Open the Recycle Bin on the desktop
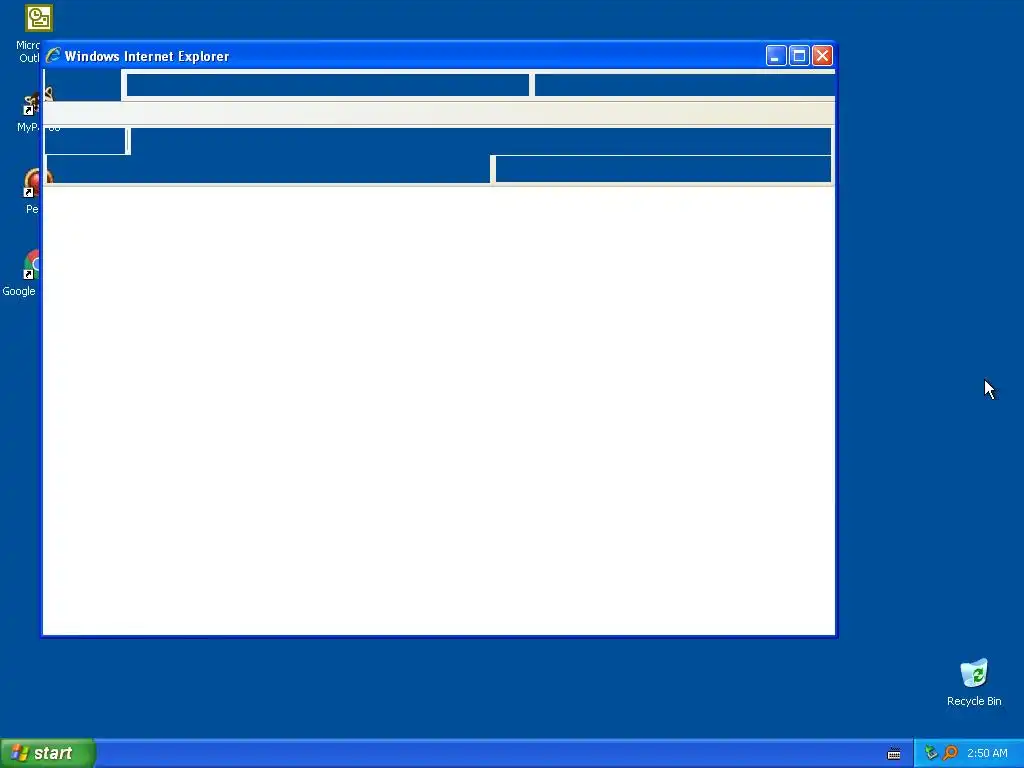The width and height of the screenshot is (1024, 768). click(974, 673)
